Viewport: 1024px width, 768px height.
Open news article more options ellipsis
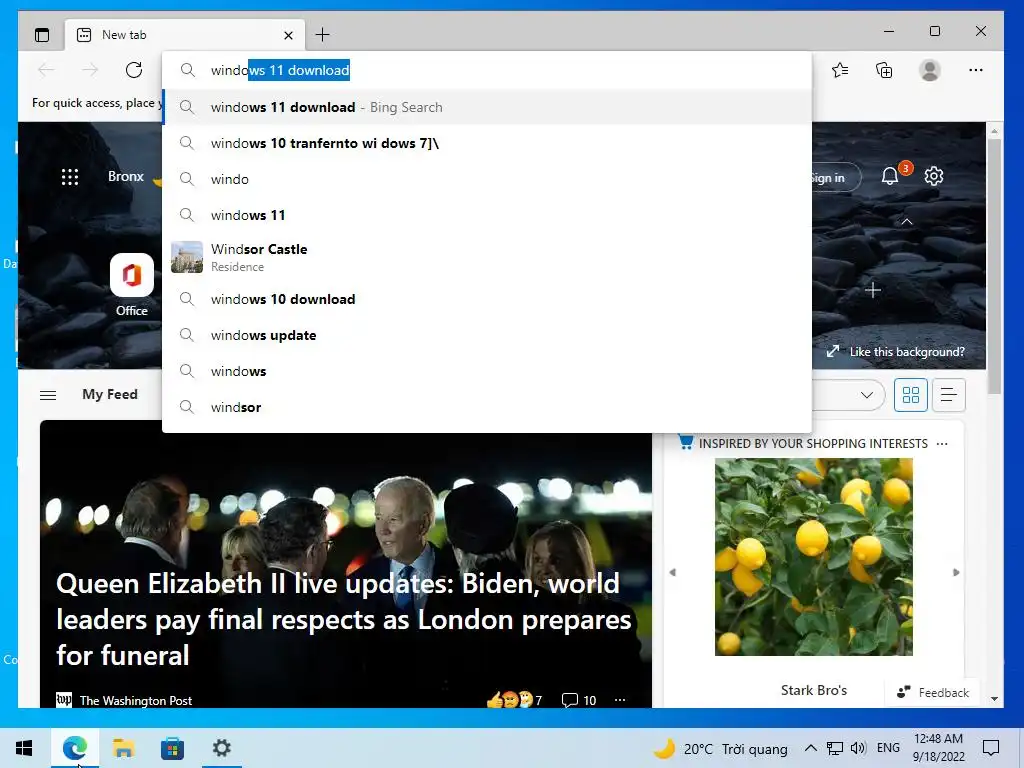[620, 700]
